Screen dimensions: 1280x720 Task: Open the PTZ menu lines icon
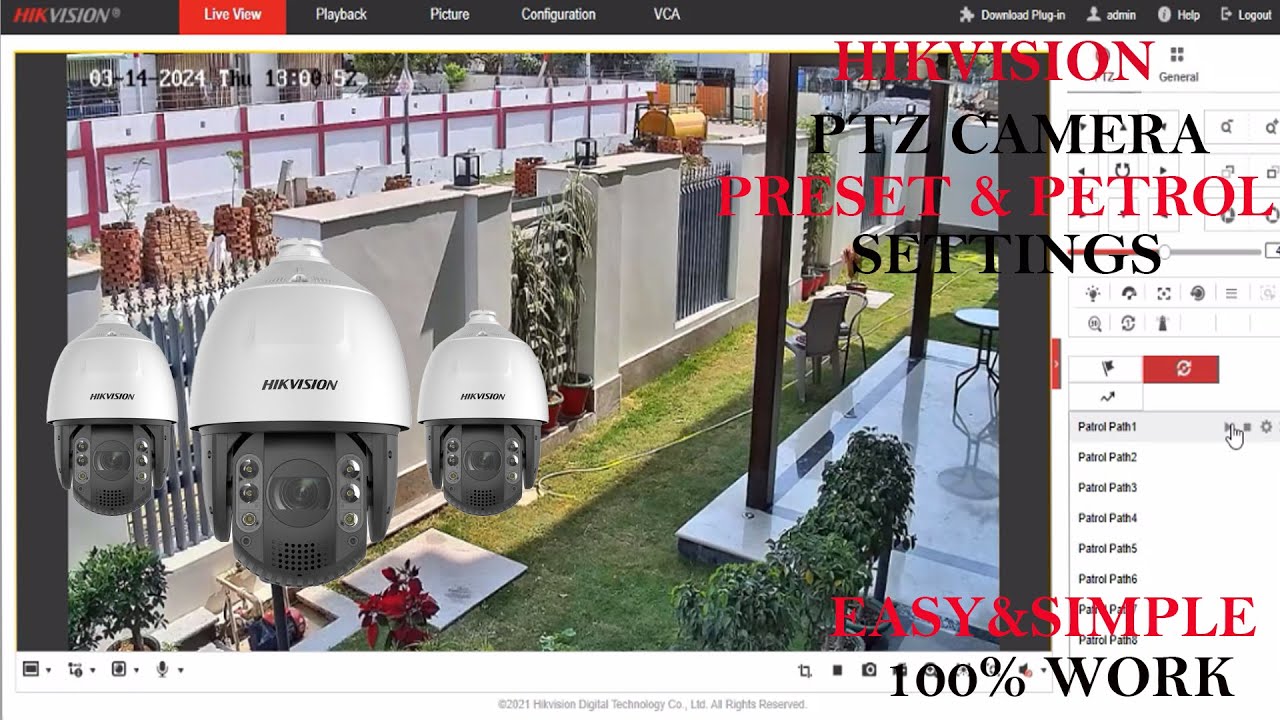1232,293
